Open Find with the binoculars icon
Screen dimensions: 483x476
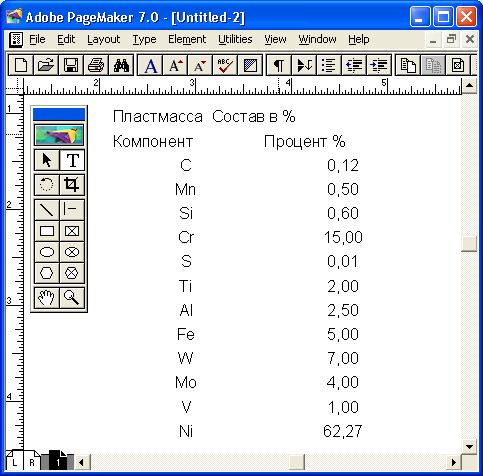tap(121, 65)
